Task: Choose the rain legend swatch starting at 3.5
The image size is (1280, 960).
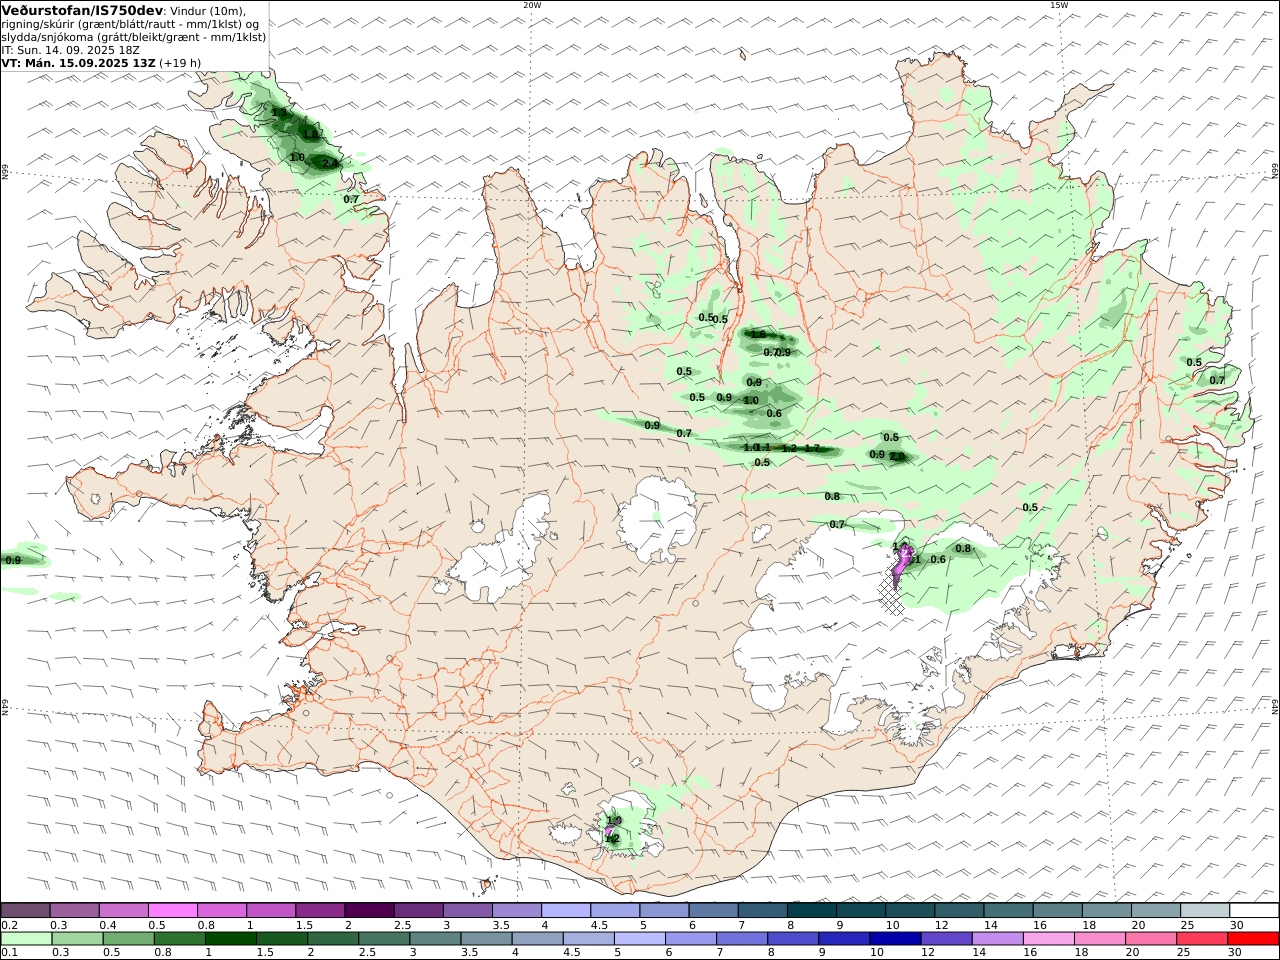Action: pos(486,938)
